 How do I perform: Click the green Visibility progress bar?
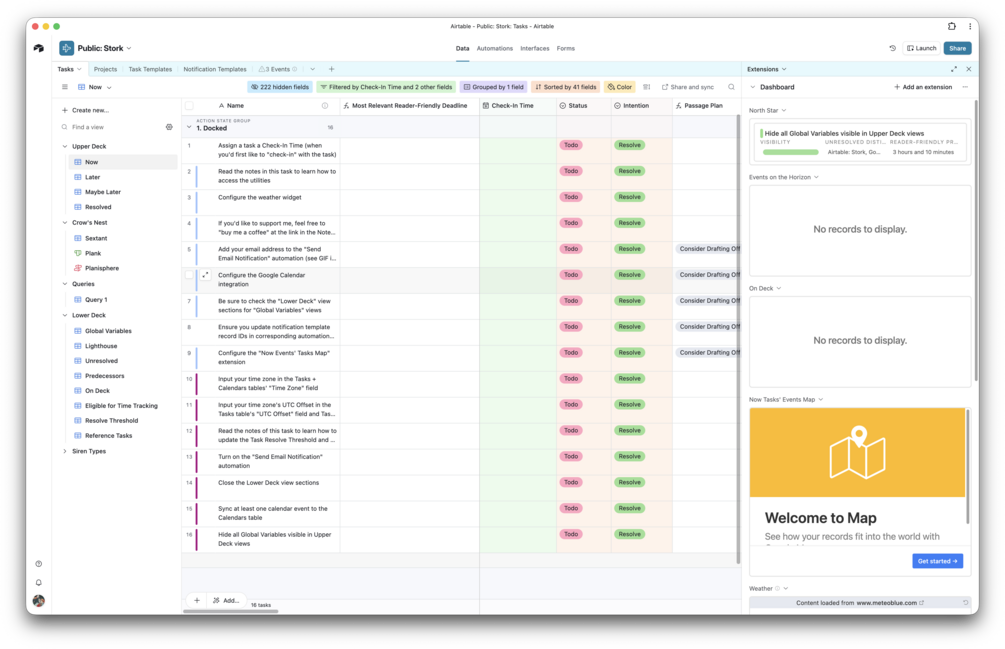click(x=790, y=152)
